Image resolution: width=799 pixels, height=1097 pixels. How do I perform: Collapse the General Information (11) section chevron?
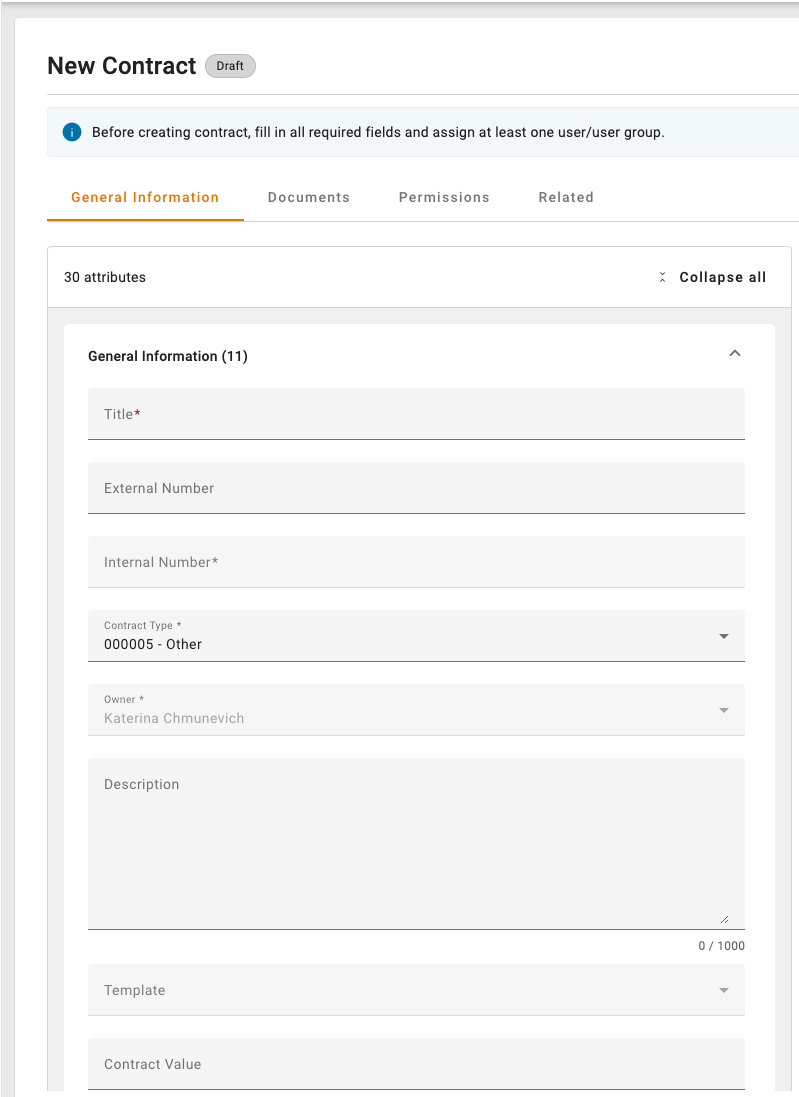click(x=735, y=354)
